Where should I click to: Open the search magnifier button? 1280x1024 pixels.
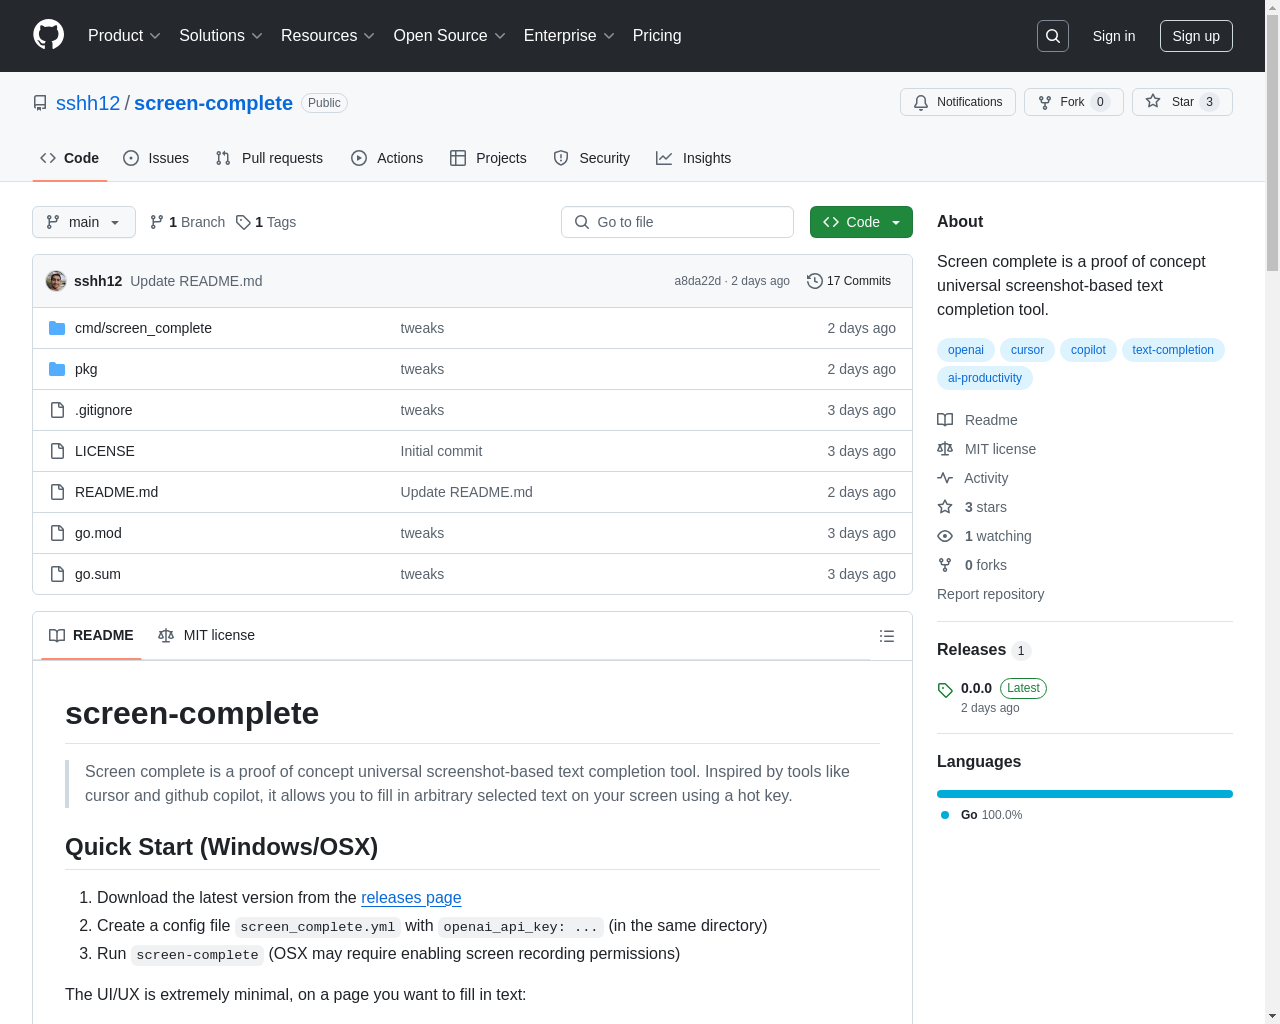[1053, 36]
